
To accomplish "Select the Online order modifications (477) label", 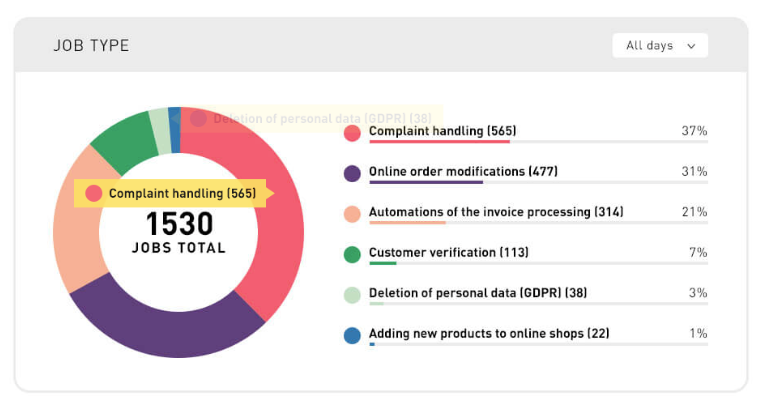I will (463, 172).
